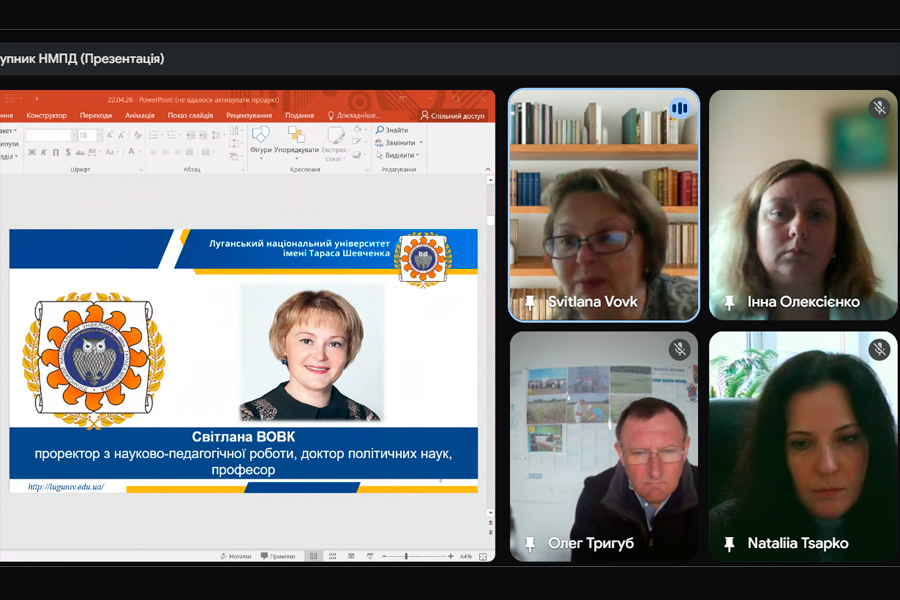Screen dimensions: 900x600
Task: Apply bulleted list formatting
Action: pyautogui.click(x=153, y=135)
